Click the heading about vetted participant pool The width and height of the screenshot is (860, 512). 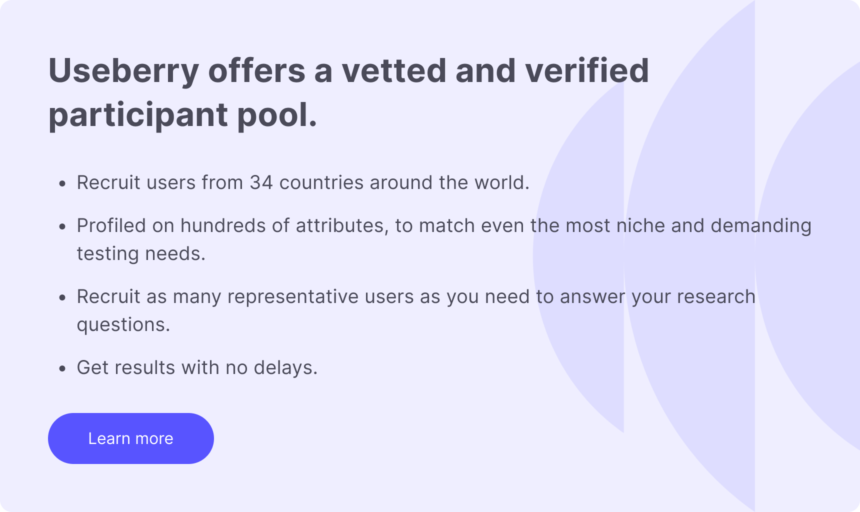(348, 93)
